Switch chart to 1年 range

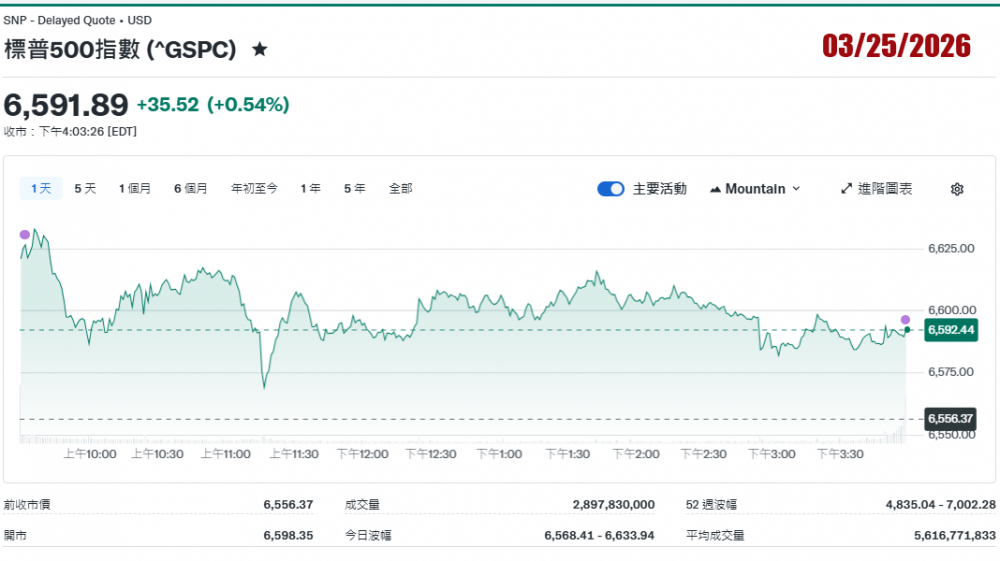[x=310, y=188]
